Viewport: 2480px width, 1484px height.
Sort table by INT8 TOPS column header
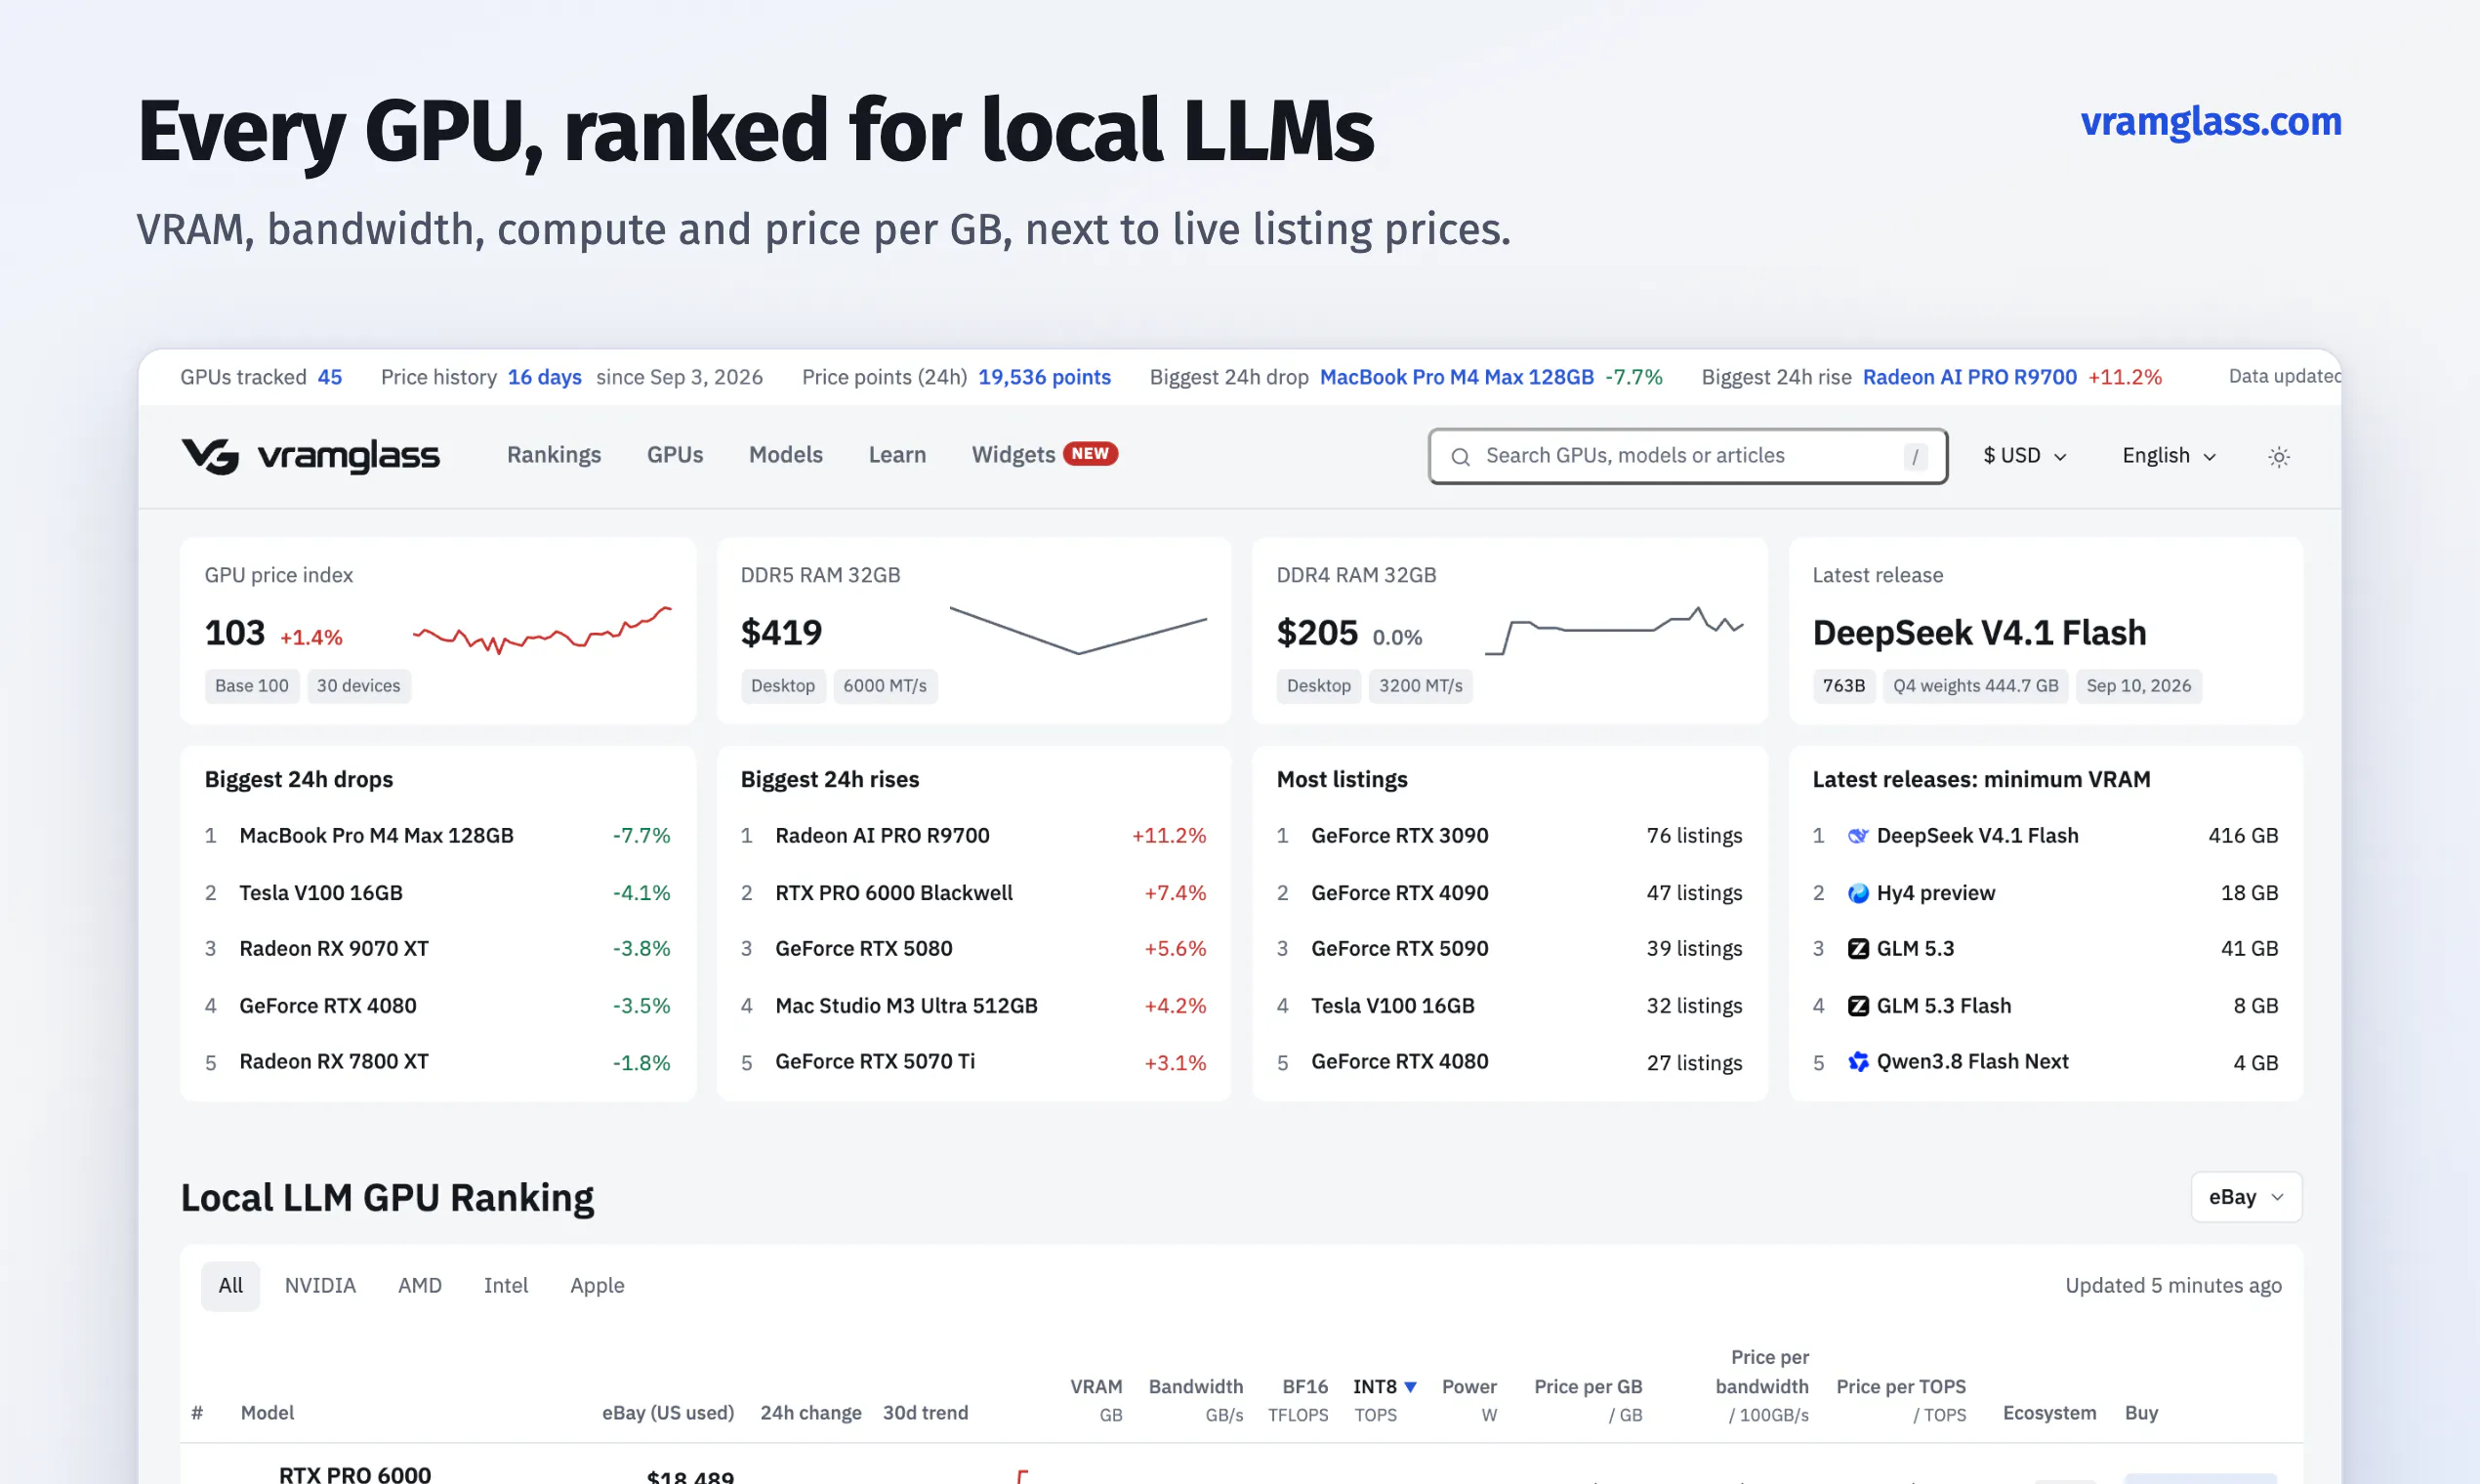[x=1385, y=1400]
